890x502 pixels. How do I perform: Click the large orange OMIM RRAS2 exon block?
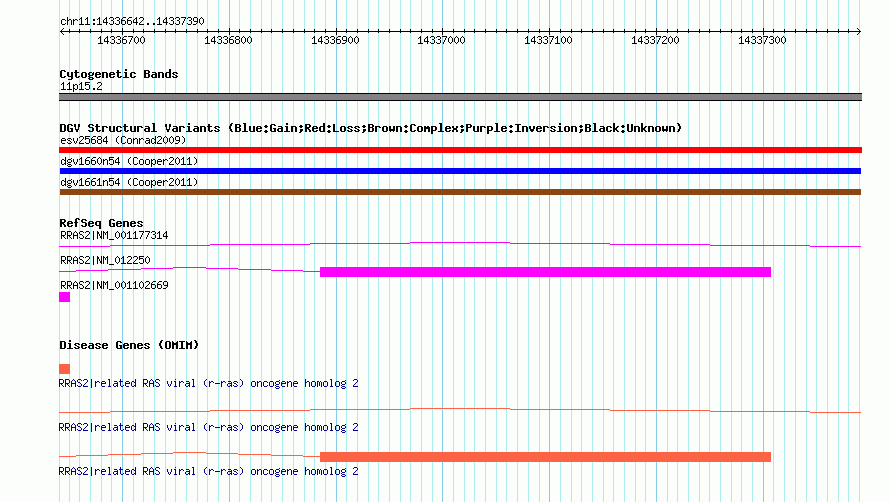coord(545,457)
